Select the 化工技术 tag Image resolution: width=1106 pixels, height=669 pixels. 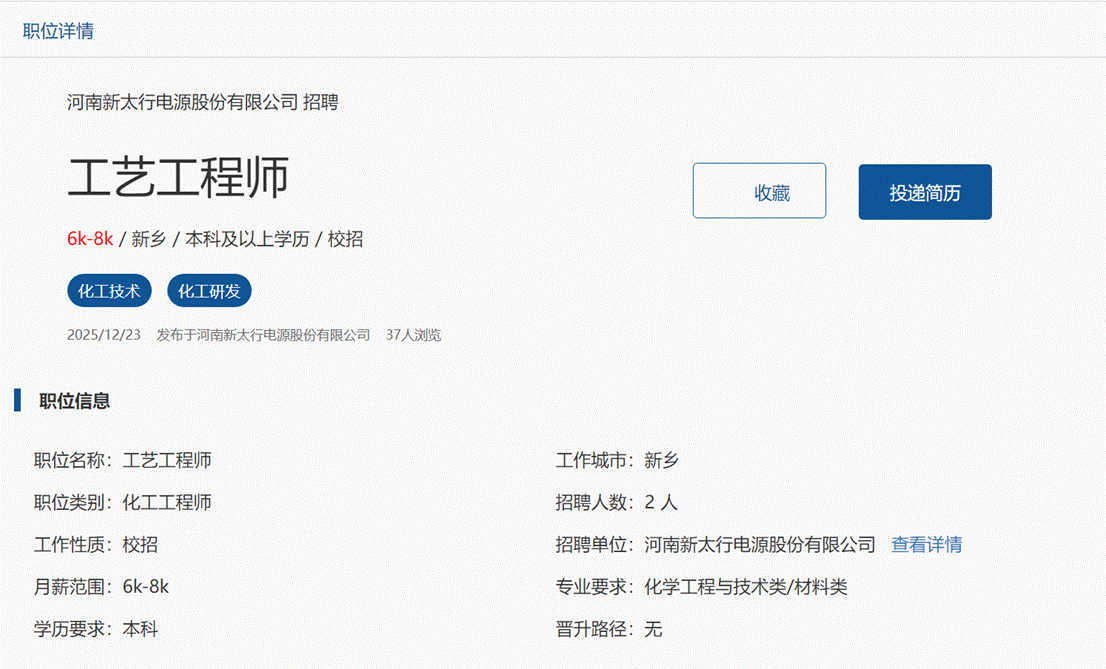[x=109, y=291]
